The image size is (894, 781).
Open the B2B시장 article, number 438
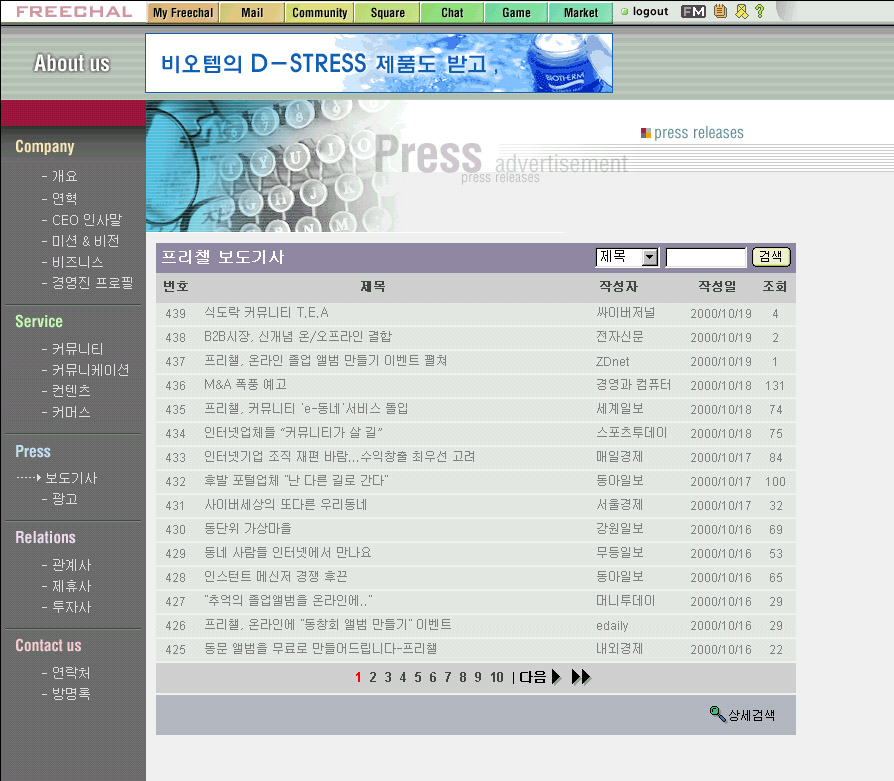298,336
